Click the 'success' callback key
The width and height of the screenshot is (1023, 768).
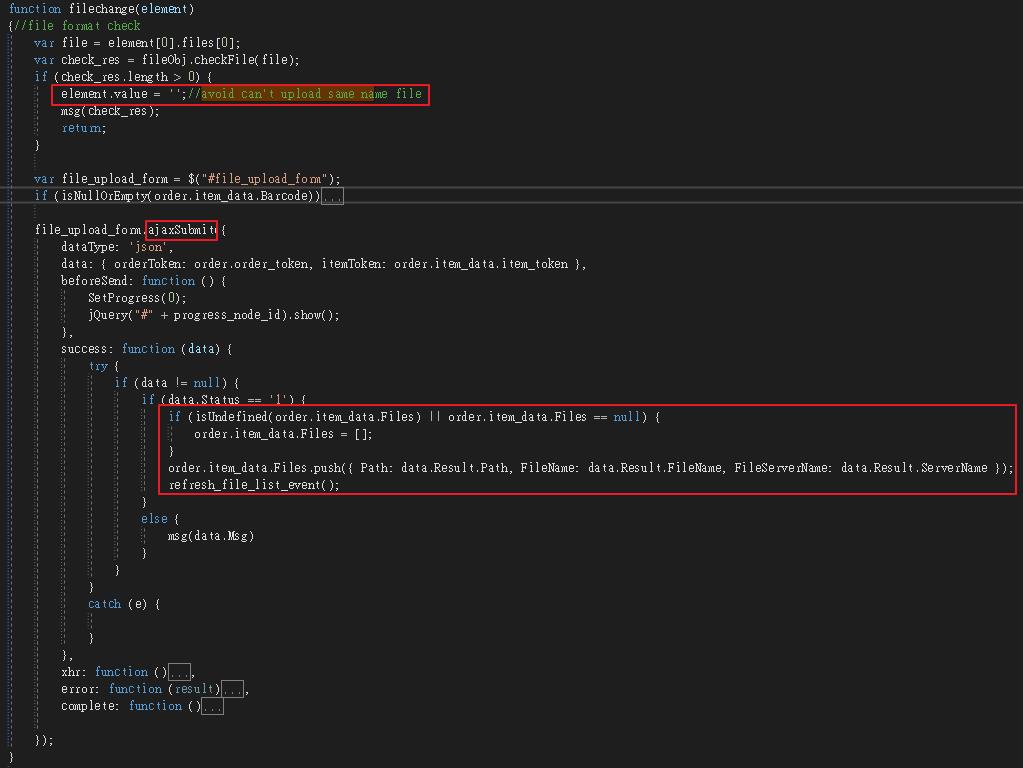(x=84, y=348)
